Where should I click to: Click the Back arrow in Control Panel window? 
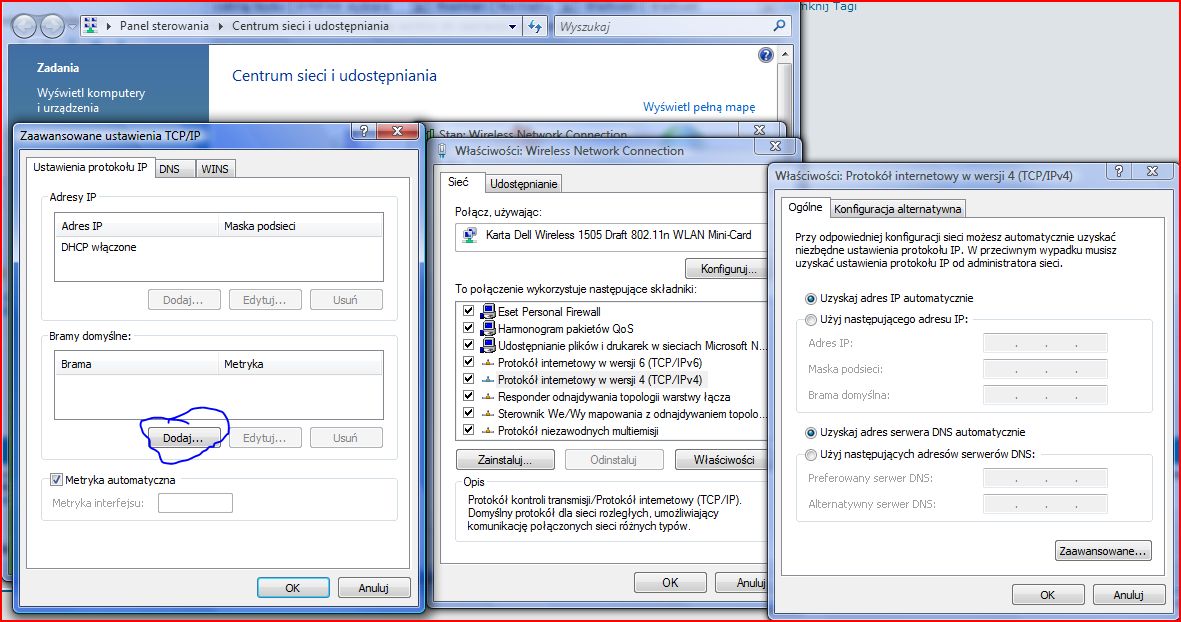(25, 26)
